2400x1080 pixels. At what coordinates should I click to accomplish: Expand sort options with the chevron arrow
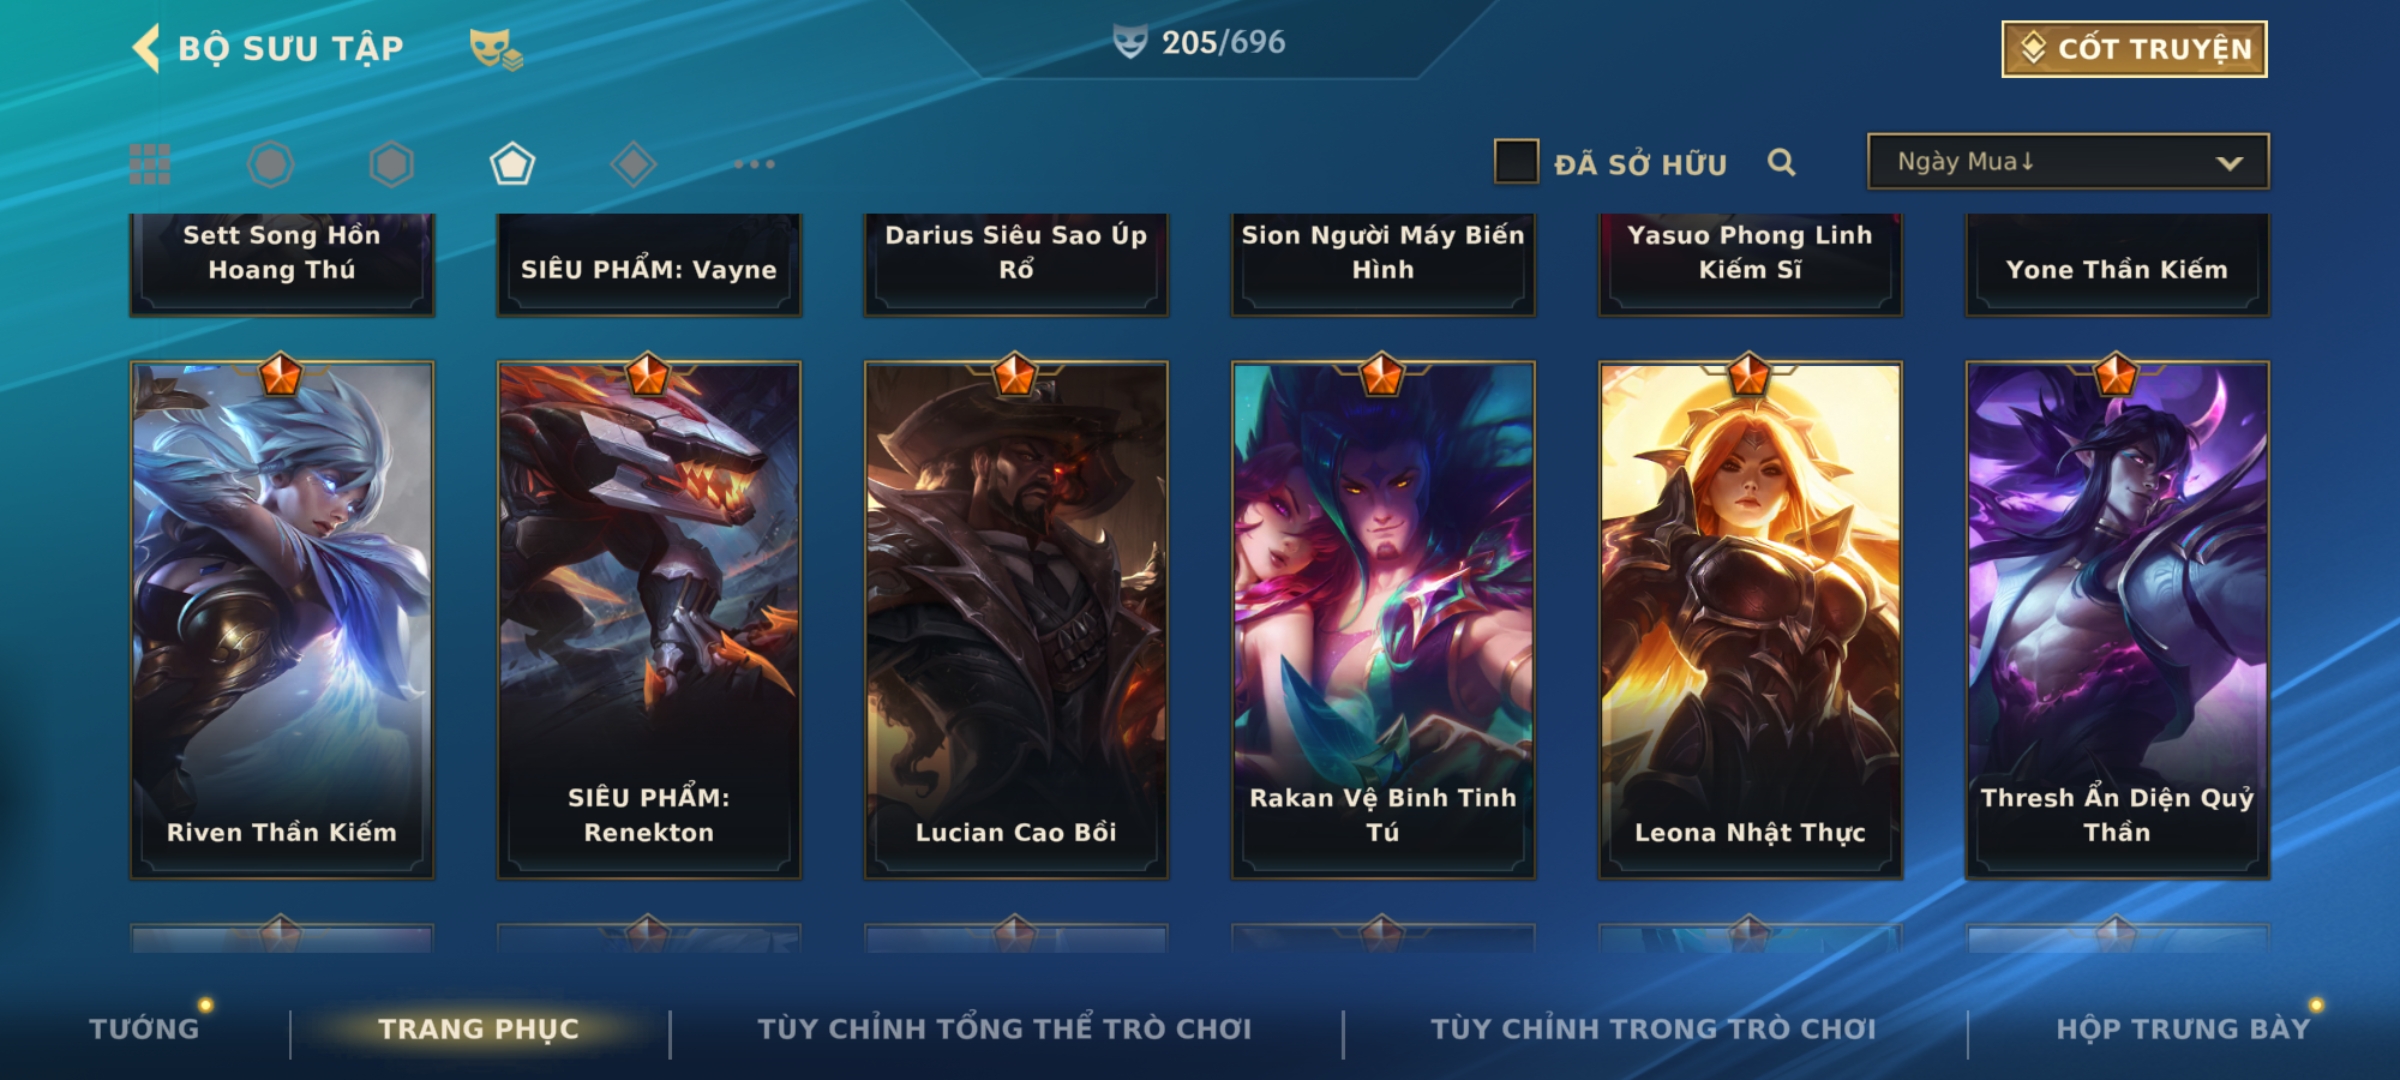[2229, 163]
